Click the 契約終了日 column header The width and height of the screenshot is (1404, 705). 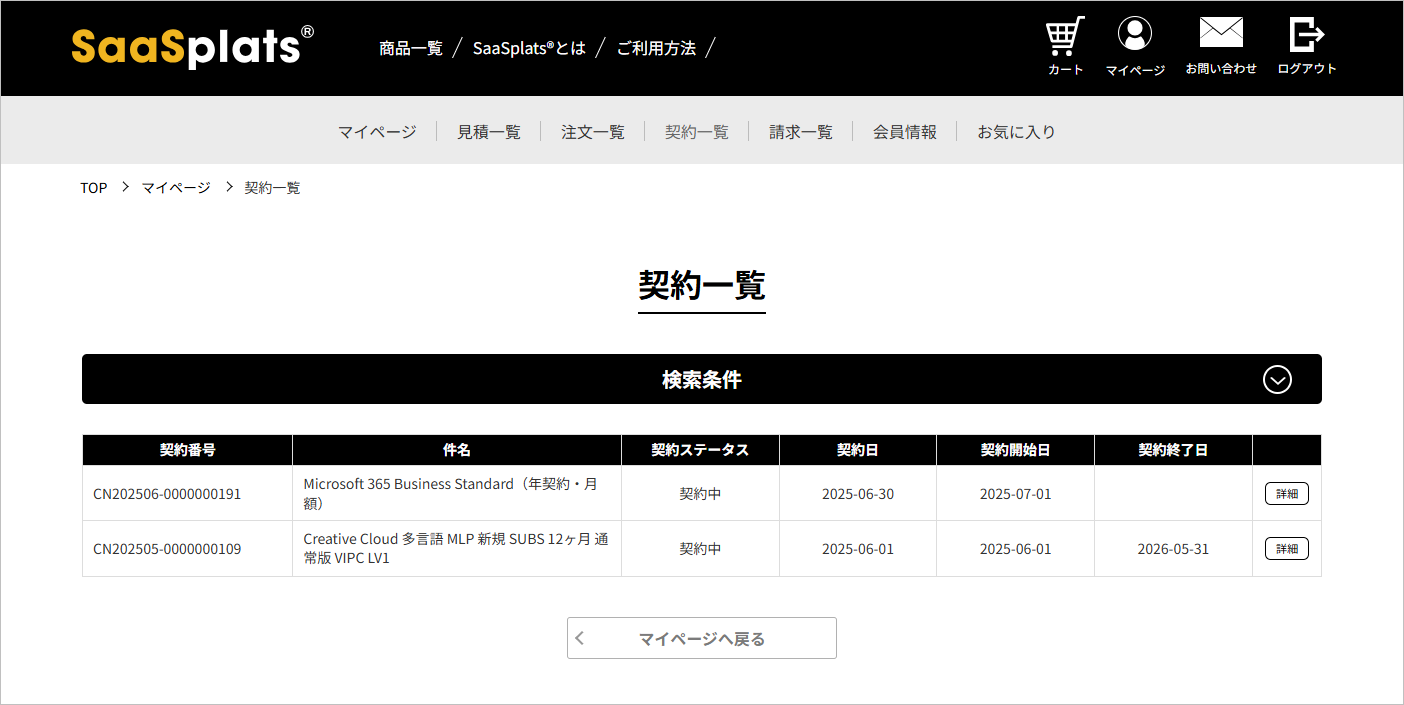(1173, 450)
